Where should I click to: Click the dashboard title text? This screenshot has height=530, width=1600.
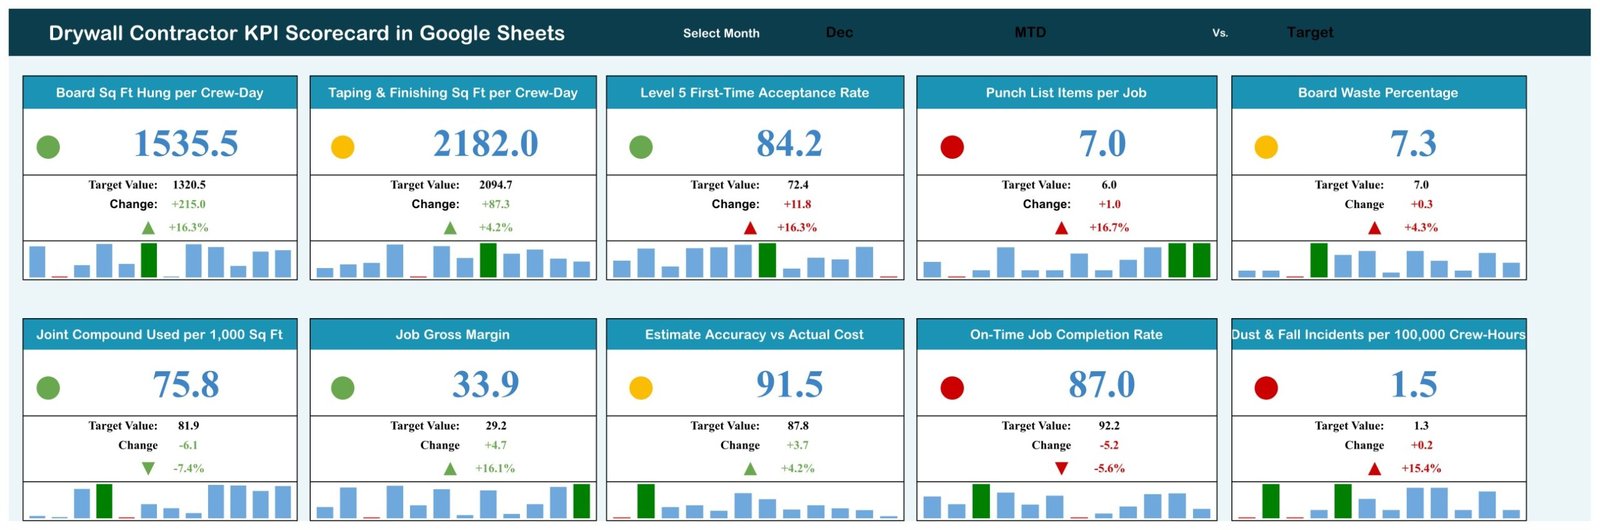tap(307, 33)
